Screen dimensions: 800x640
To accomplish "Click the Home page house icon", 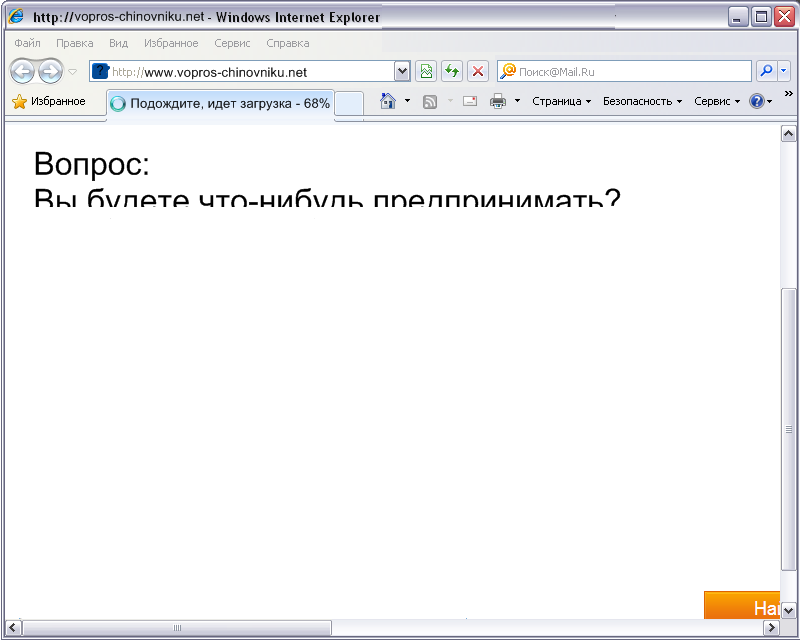I will pos(388,101).
